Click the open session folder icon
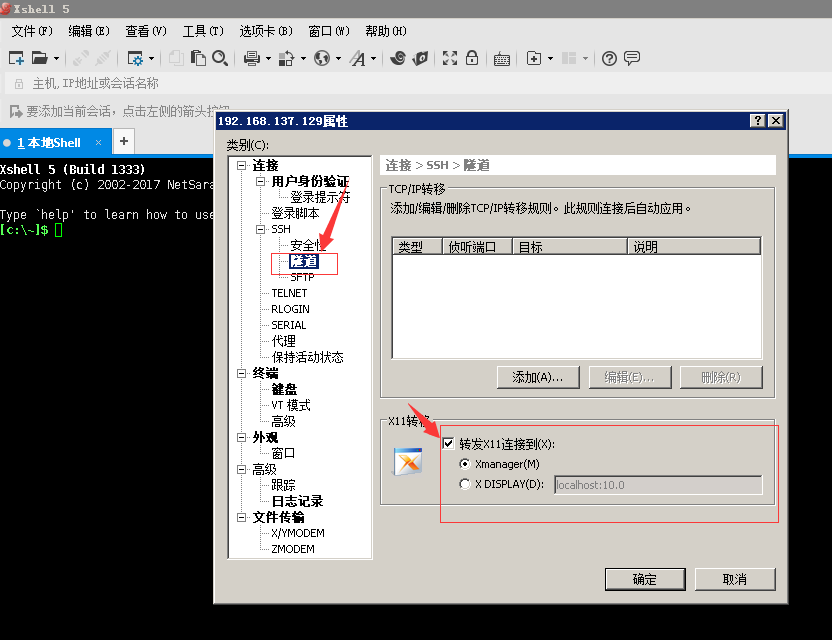 (40, 58)
